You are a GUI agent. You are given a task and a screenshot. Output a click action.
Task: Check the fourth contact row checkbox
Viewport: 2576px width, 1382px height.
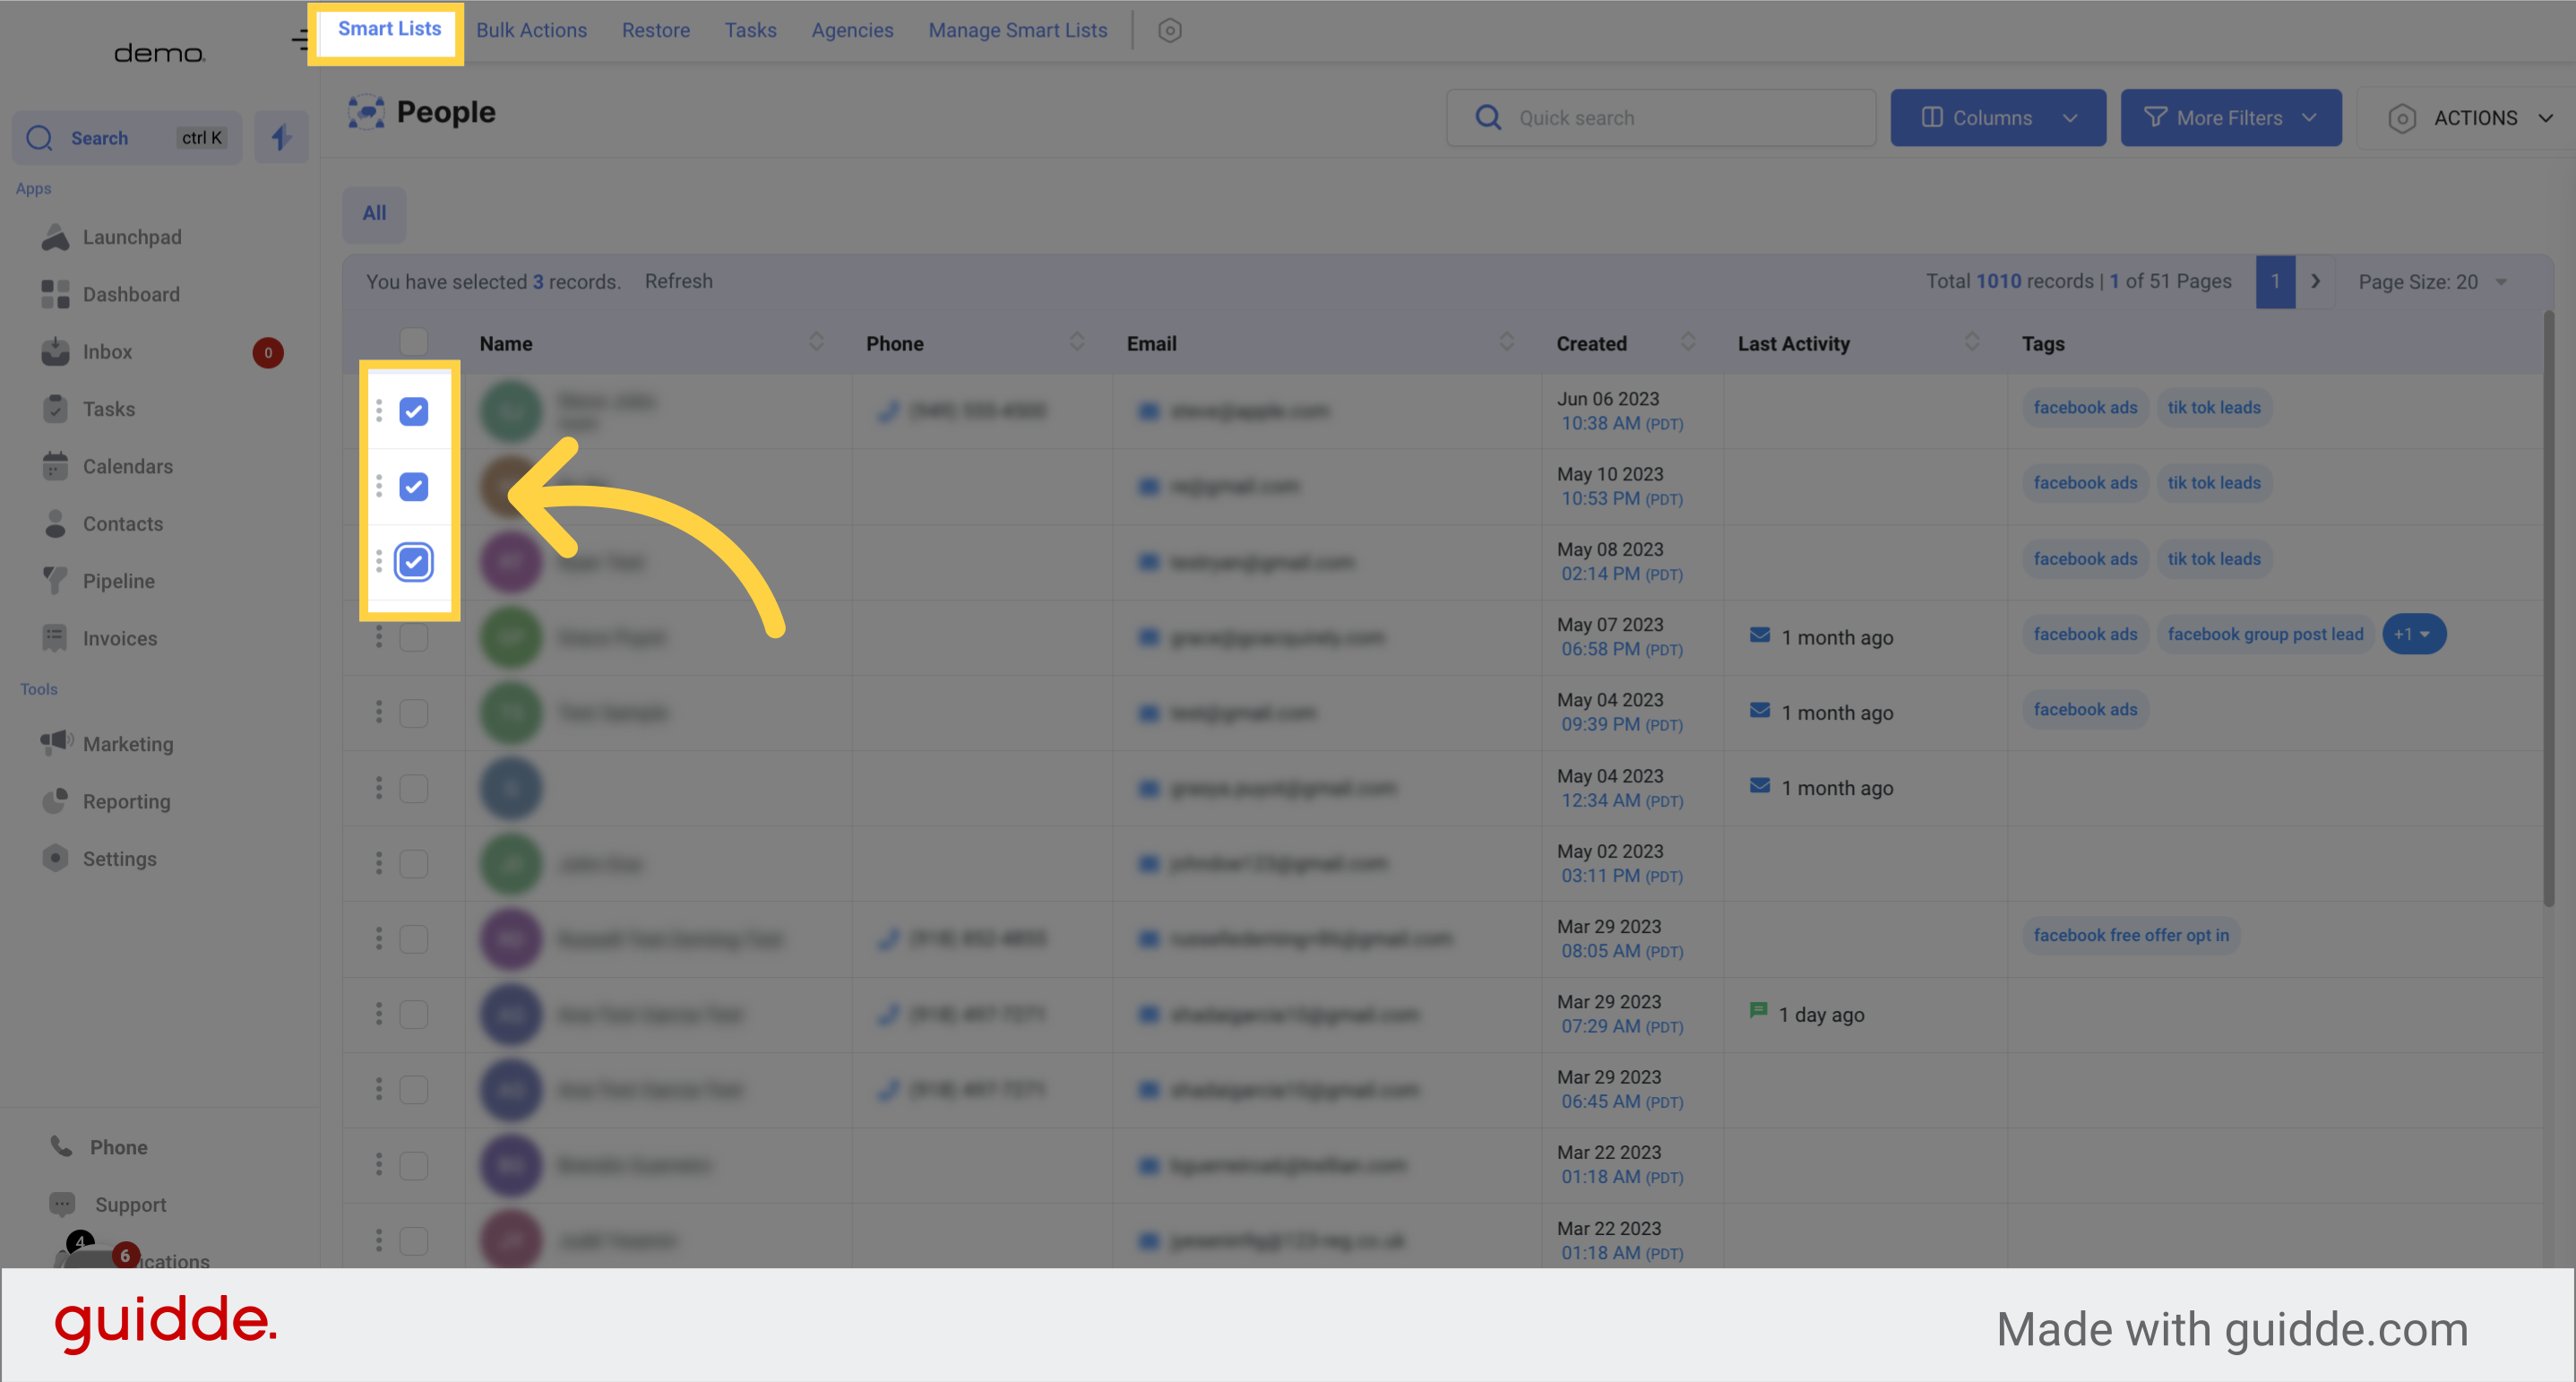coord(413,637)
